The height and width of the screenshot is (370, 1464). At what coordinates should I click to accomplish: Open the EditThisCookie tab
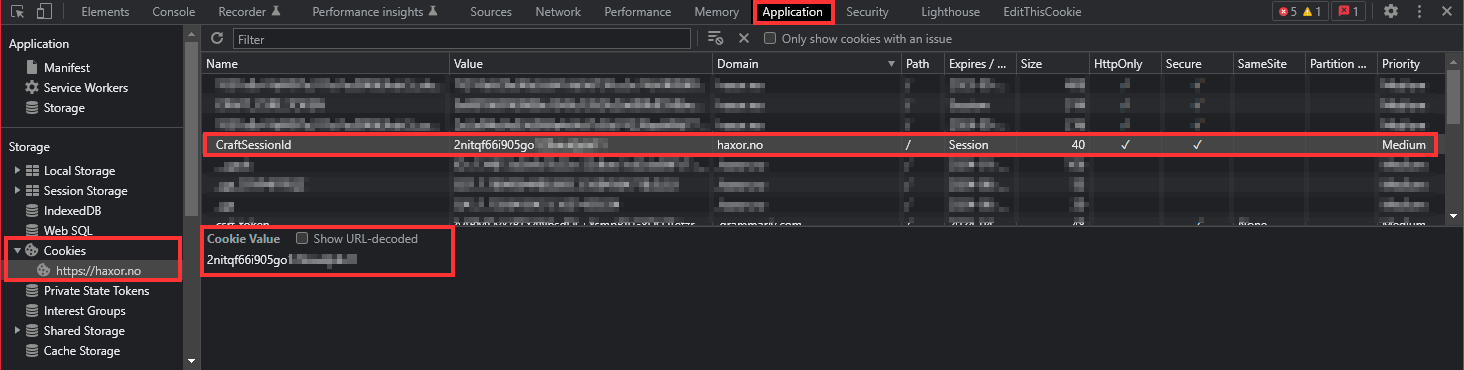[x=1042, y=12]
